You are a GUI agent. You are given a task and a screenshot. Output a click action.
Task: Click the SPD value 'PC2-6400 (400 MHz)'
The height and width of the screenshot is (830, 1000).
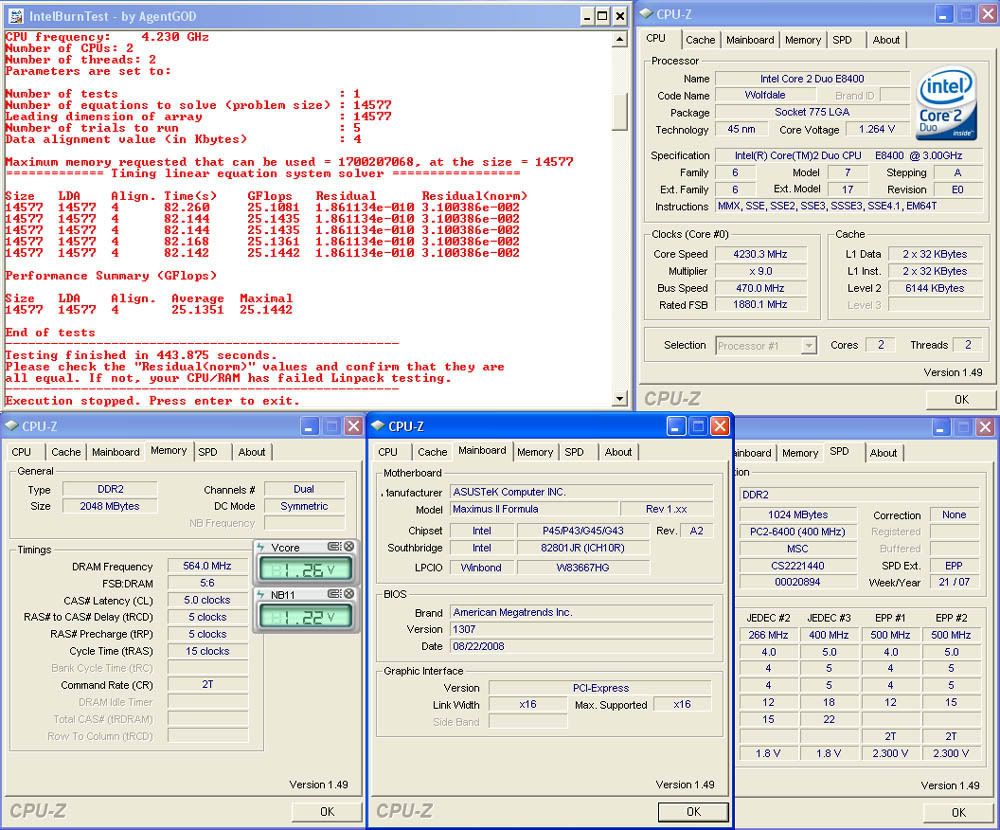click(798, 531)
